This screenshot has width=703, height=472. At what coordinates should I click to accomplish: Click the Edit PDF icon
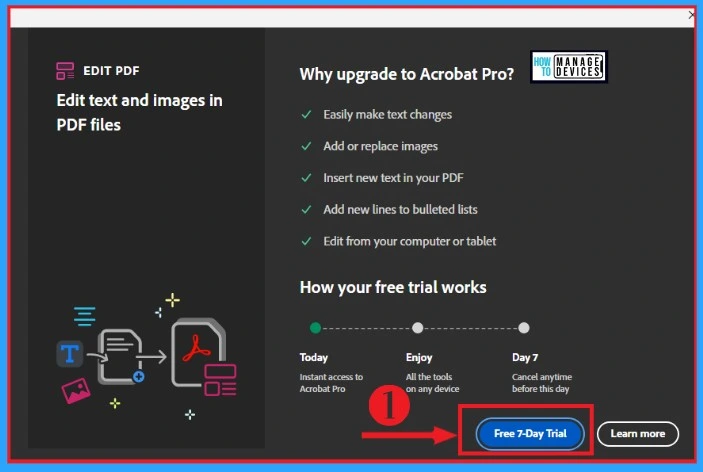tap(65, 71)
